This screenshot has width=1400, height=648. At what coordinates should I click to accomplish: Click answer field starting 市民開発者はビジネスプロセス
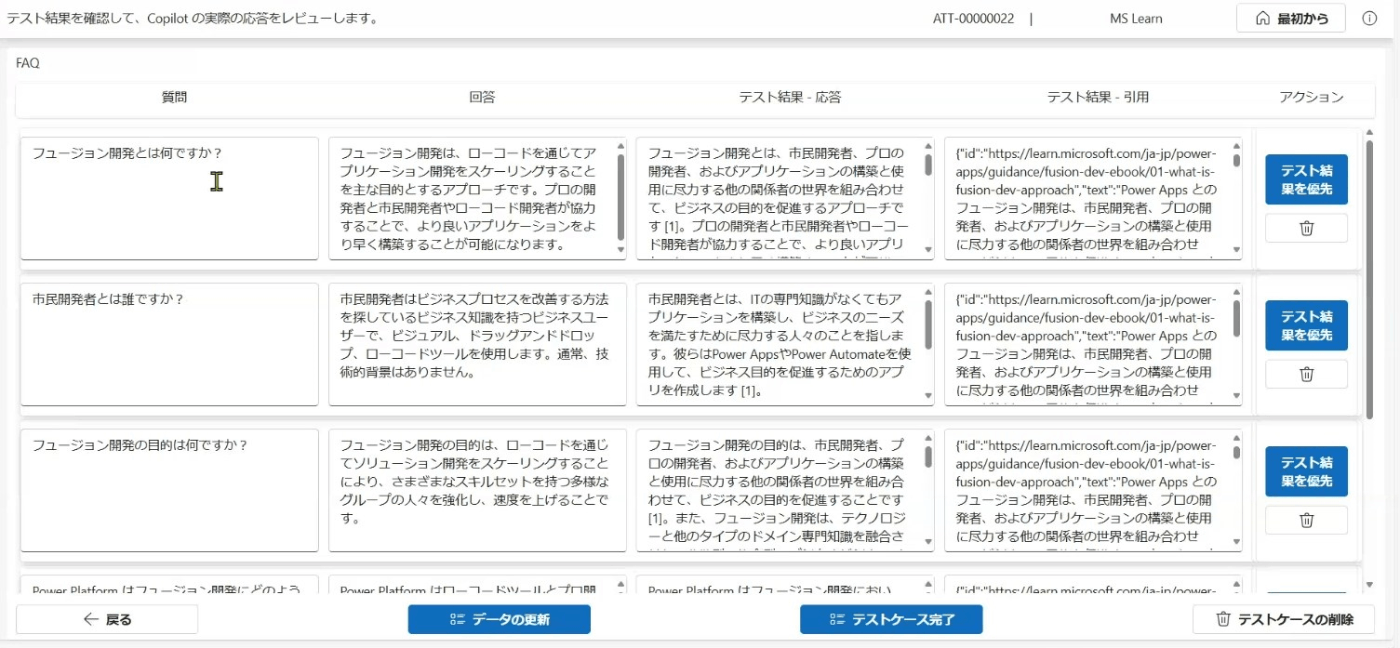(x=478, y=344)
